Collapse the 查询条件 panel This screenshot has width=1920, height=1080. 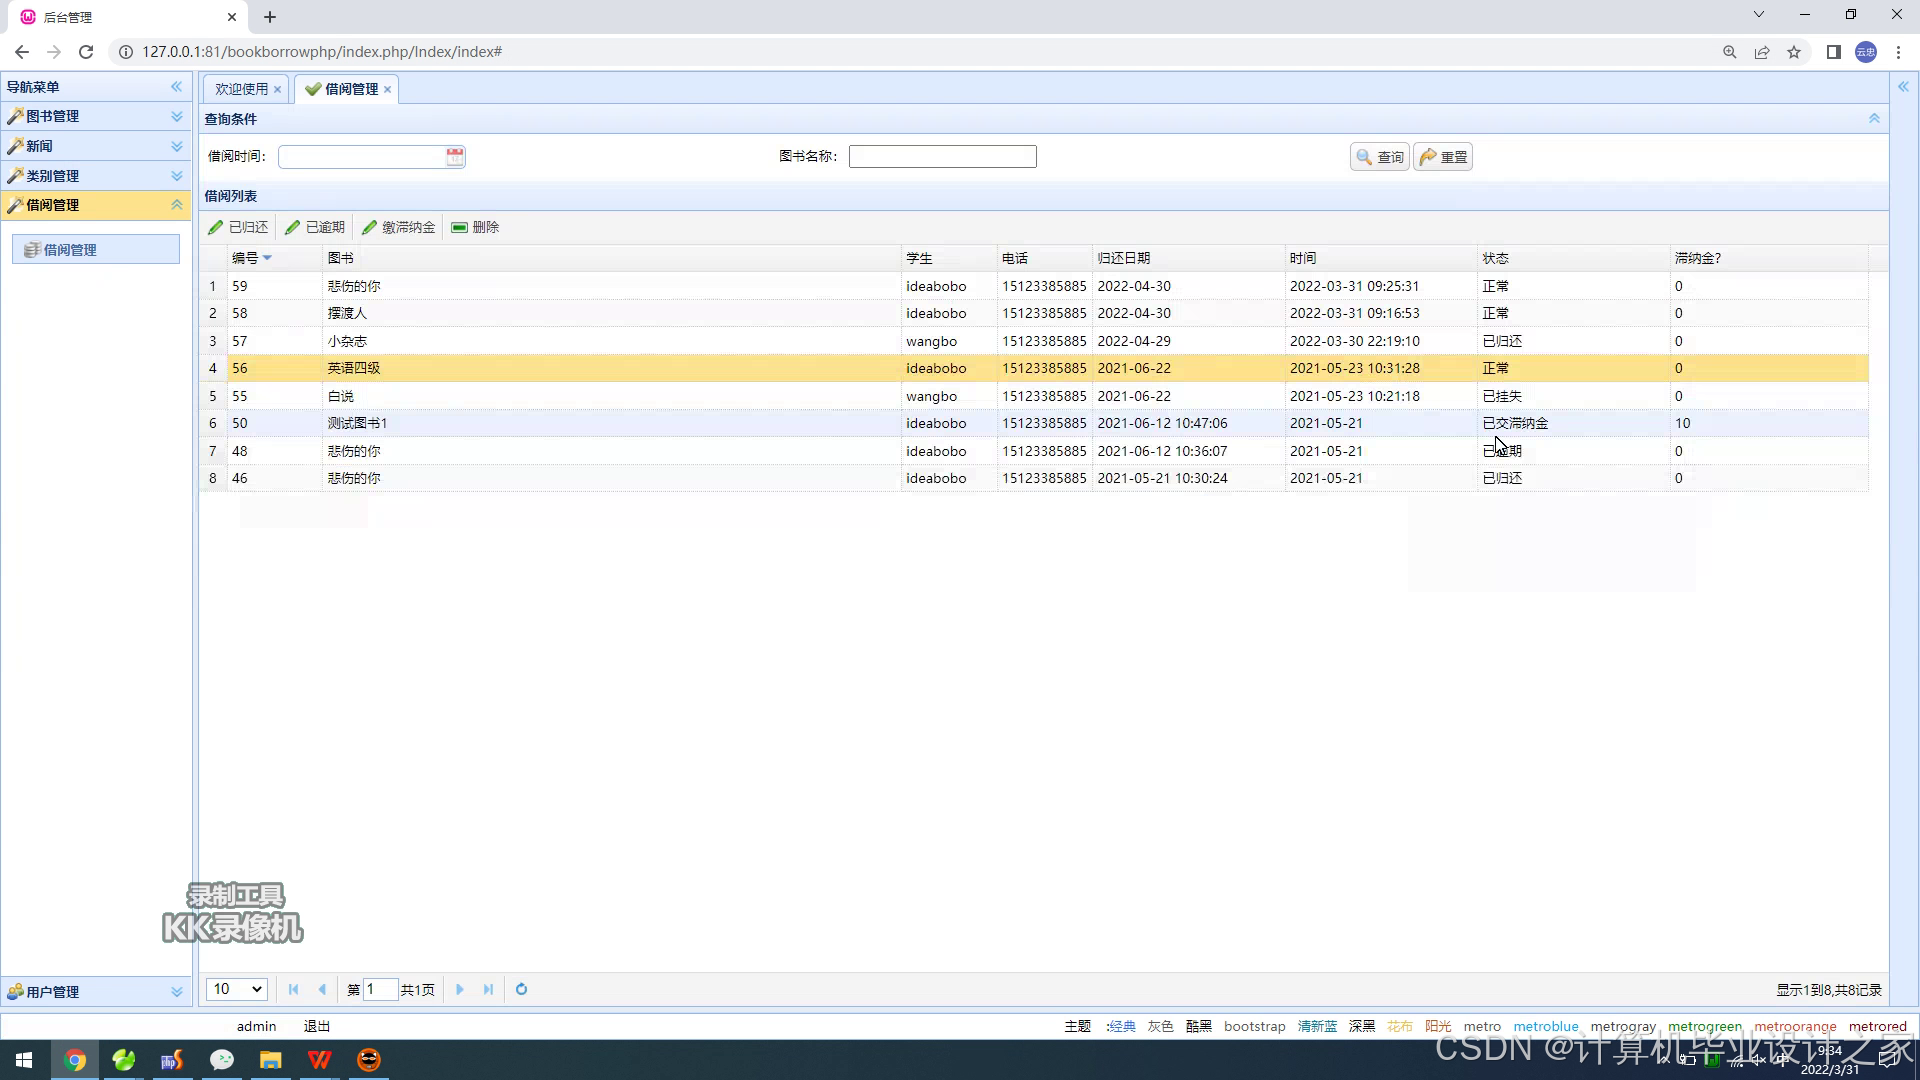pos(1874,119)
